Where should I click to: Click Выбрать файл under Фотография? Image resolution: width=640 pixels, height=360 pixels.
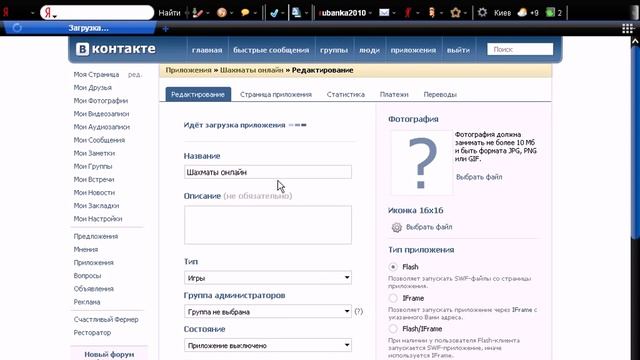(479, 177)
